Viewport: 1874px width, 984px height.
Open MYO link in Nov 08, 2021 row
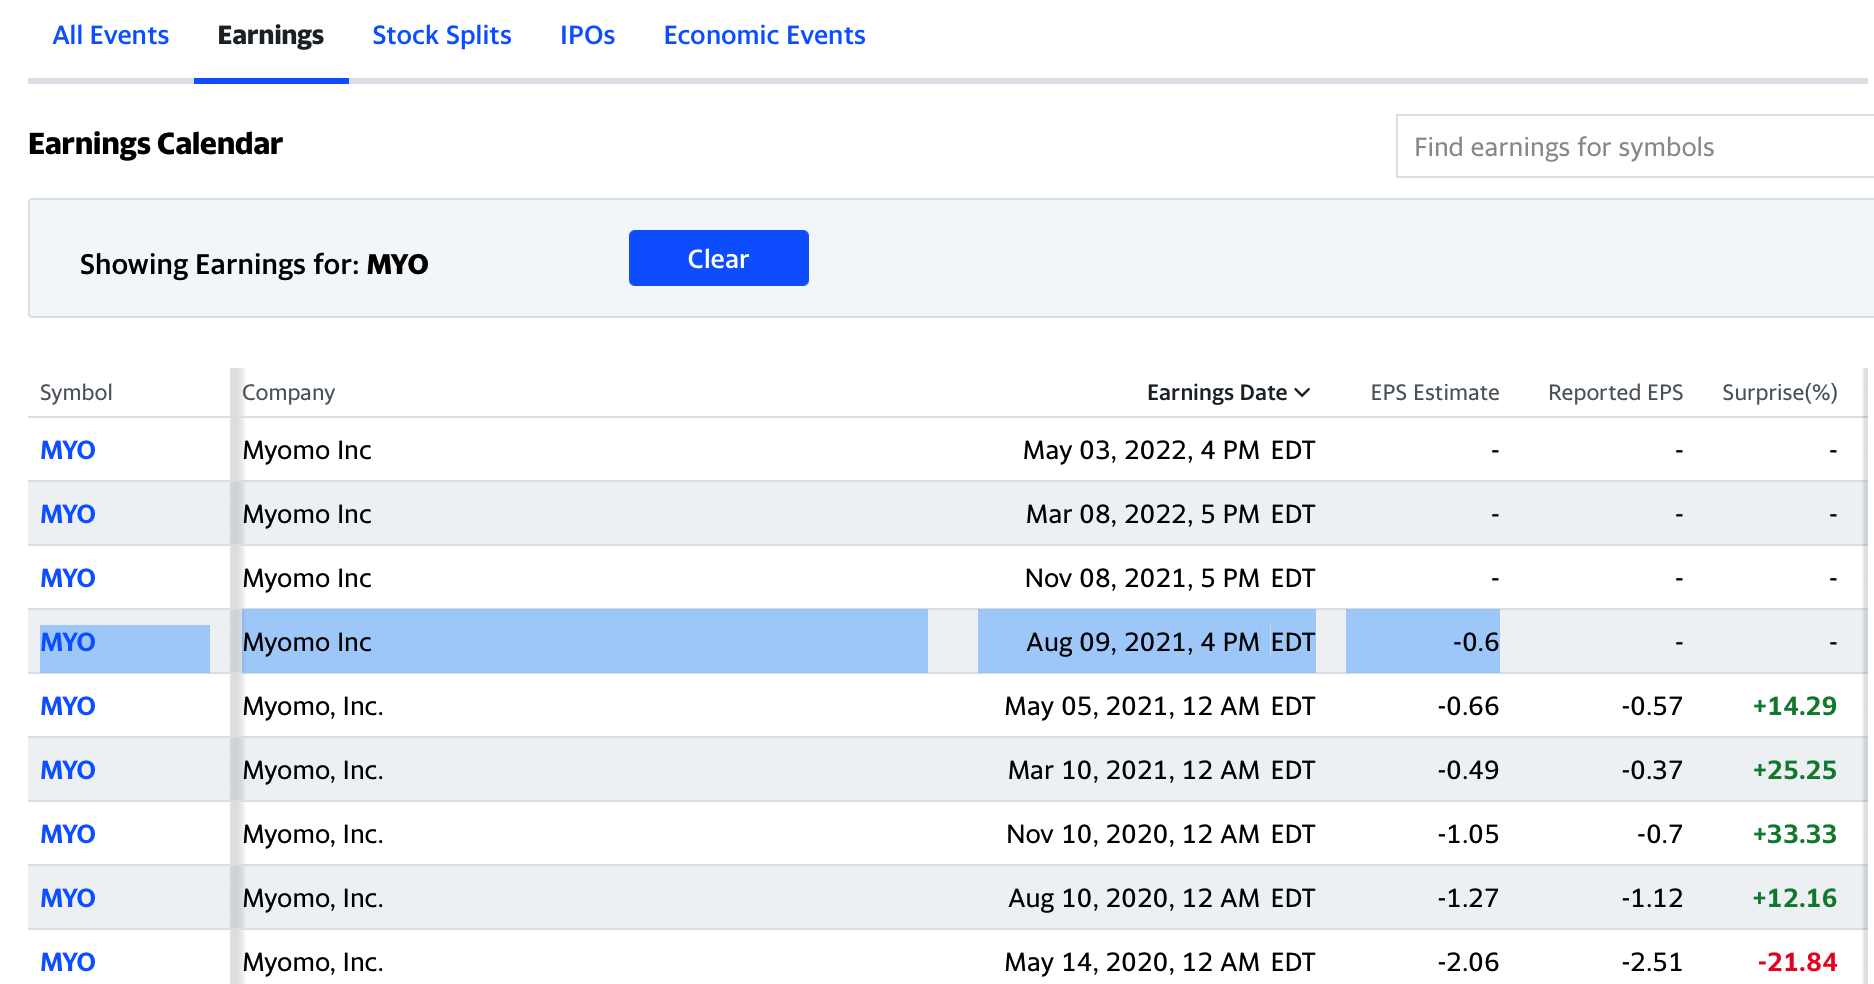pos(68,578)
